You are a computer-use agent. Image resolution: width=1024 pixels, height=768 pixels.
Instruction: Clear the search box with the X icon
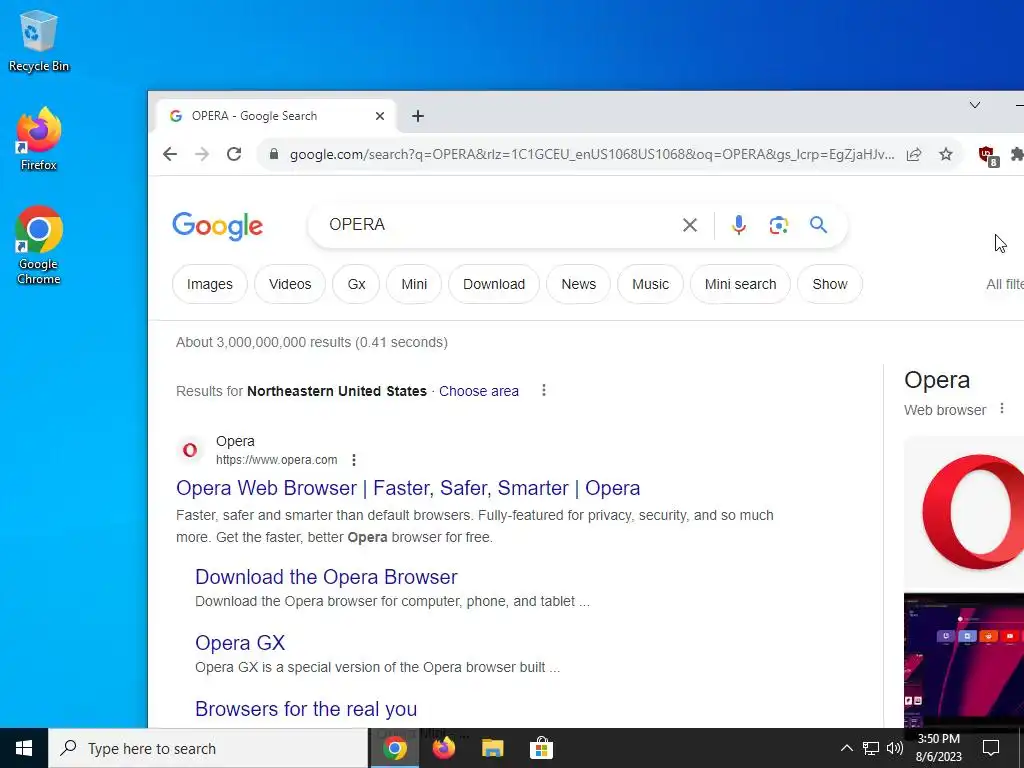pyautogui.click(x=690, y=225)
